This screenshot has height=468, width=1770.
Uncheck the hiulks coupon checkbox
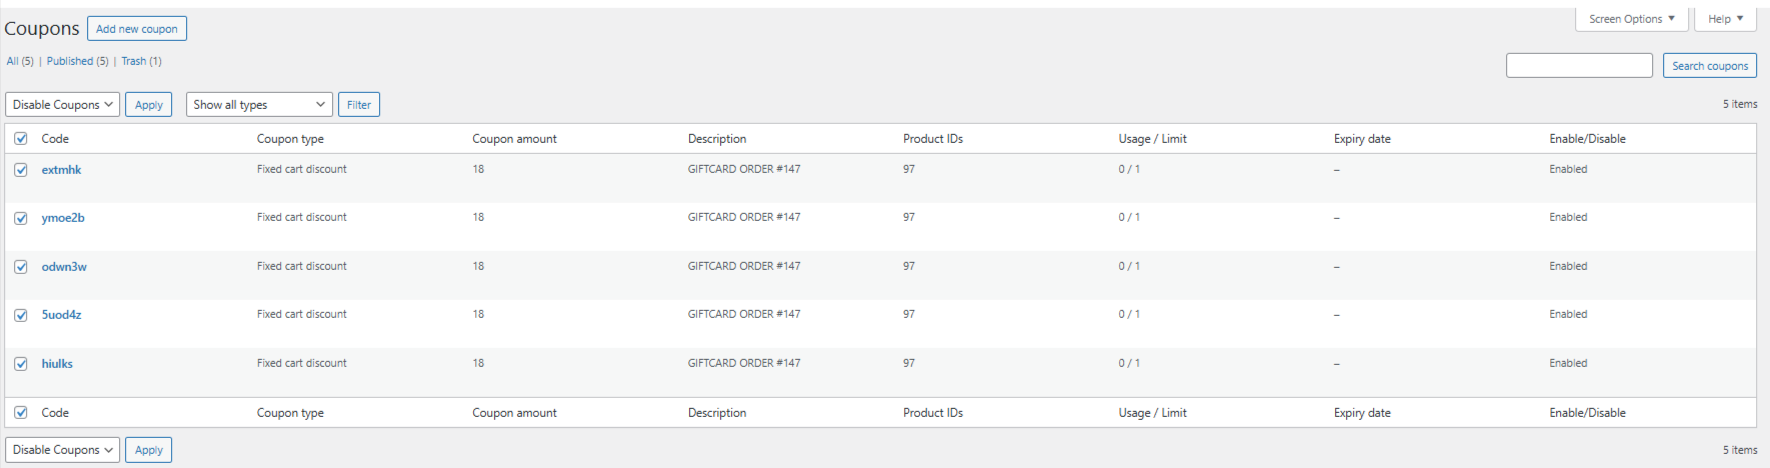pyautogui.click(x=21, y=364)
